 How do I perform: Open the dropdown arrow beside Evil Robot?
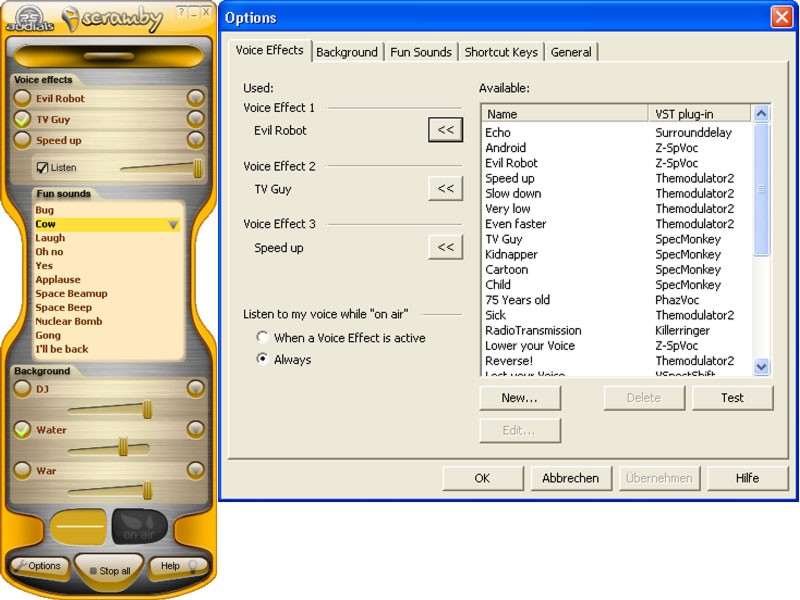click(195, 98)
